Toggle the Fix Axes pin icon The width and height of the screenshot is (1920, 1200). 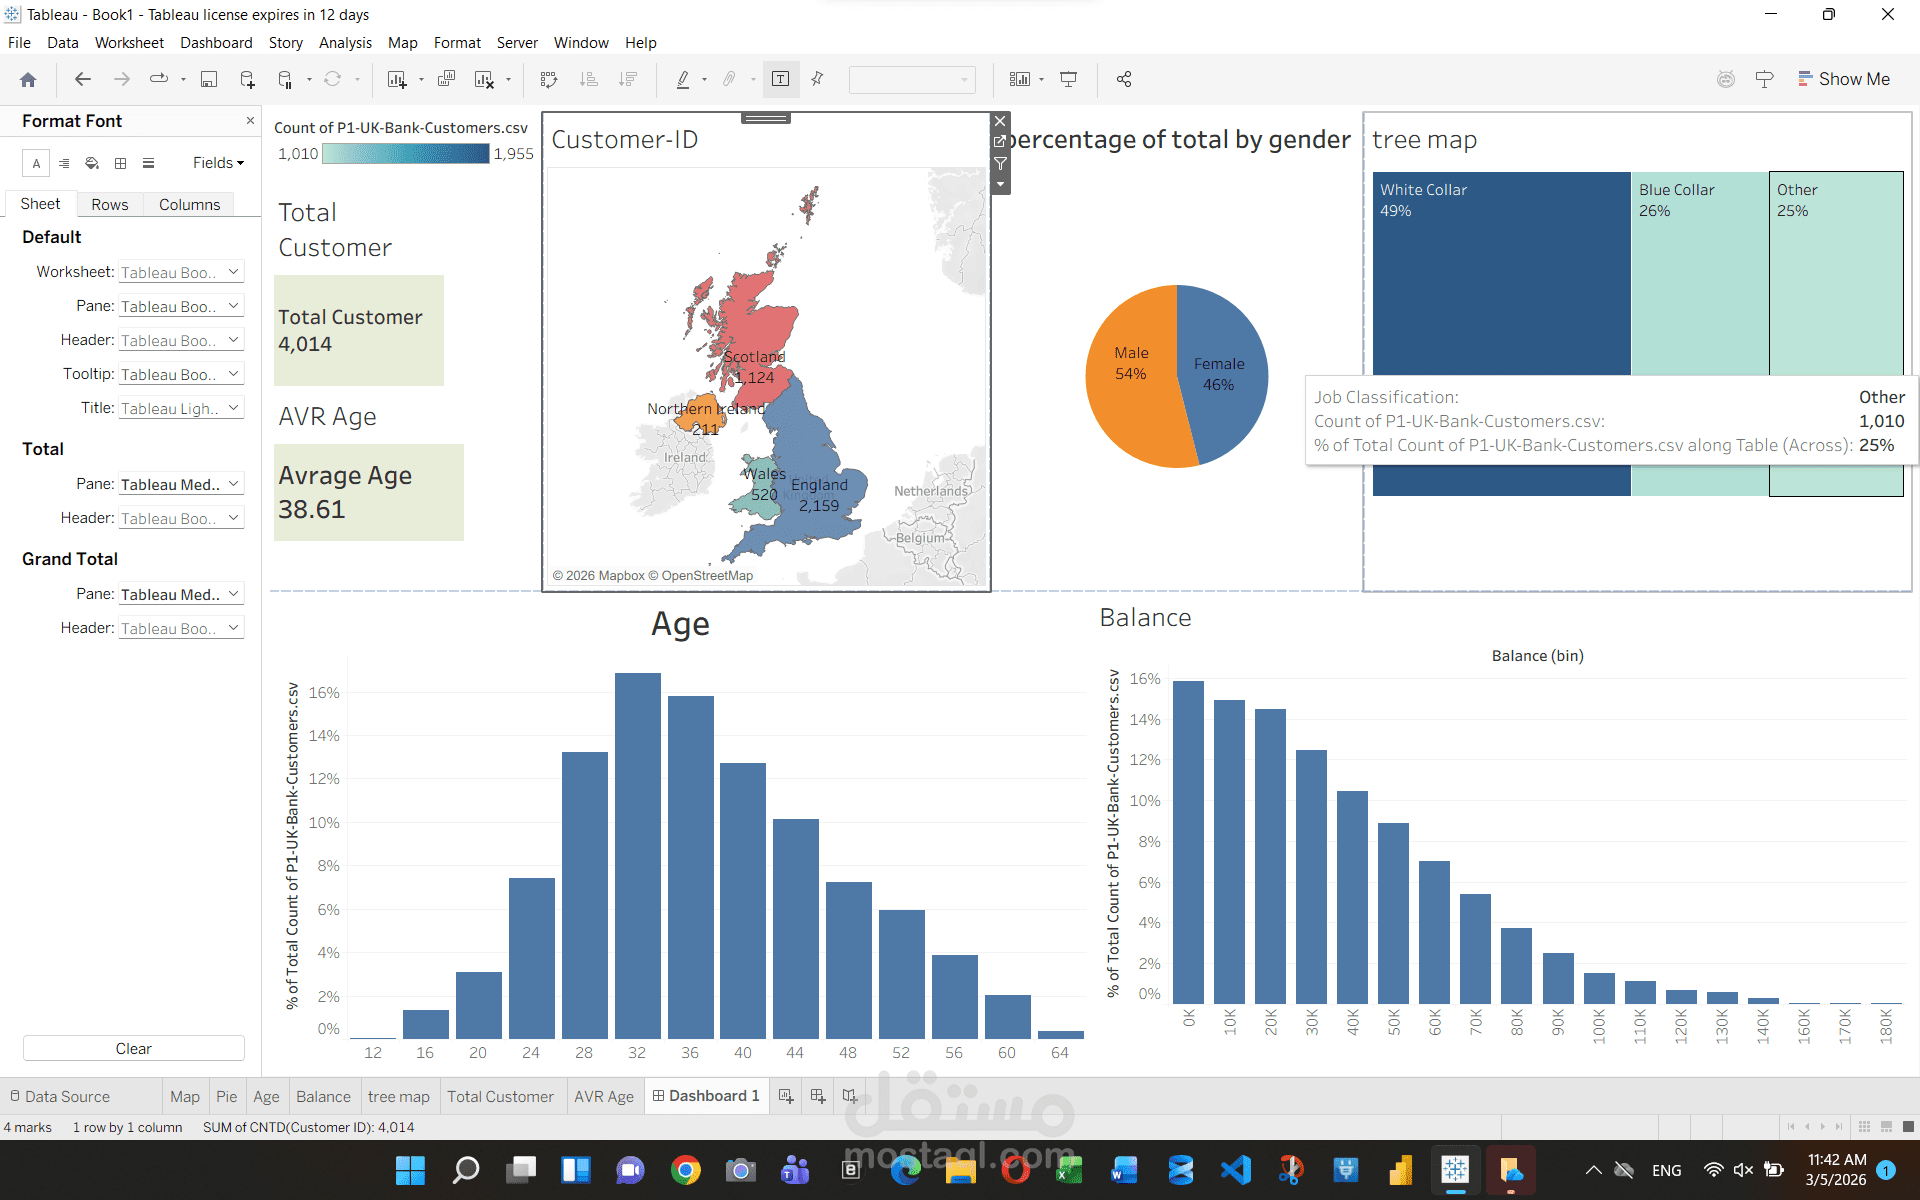pos(817,79)
